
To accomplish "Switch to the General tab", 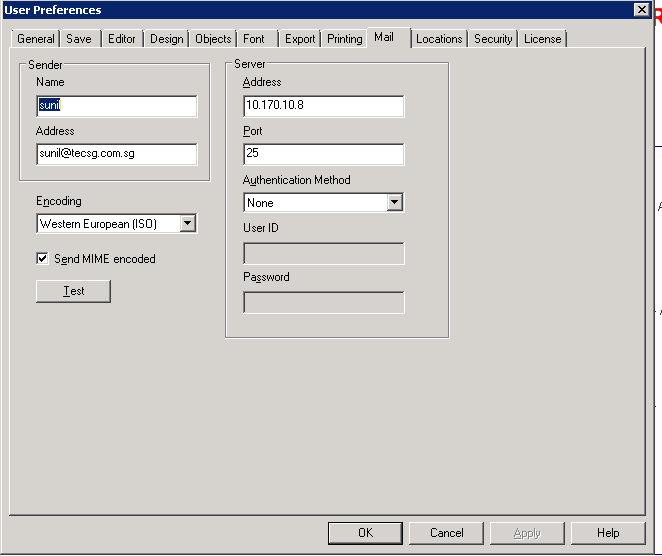I will click(x=35, y=39).
